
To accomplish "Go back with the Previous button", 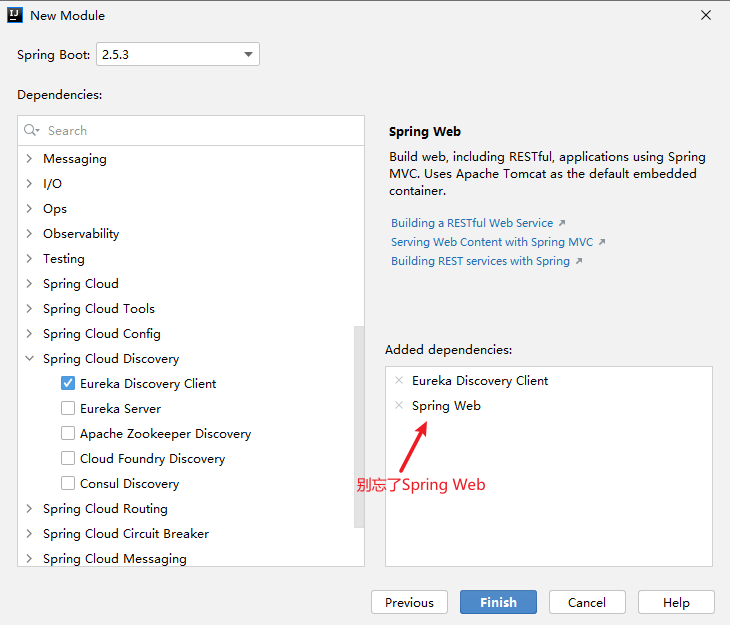I will 409,602.
